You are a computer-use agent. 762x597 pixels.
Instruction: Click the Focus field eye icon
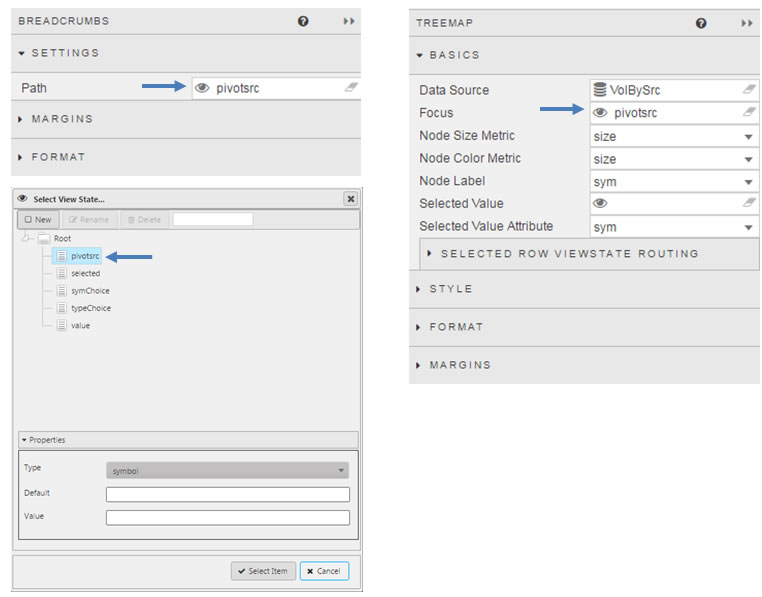(x=600, y=113)
